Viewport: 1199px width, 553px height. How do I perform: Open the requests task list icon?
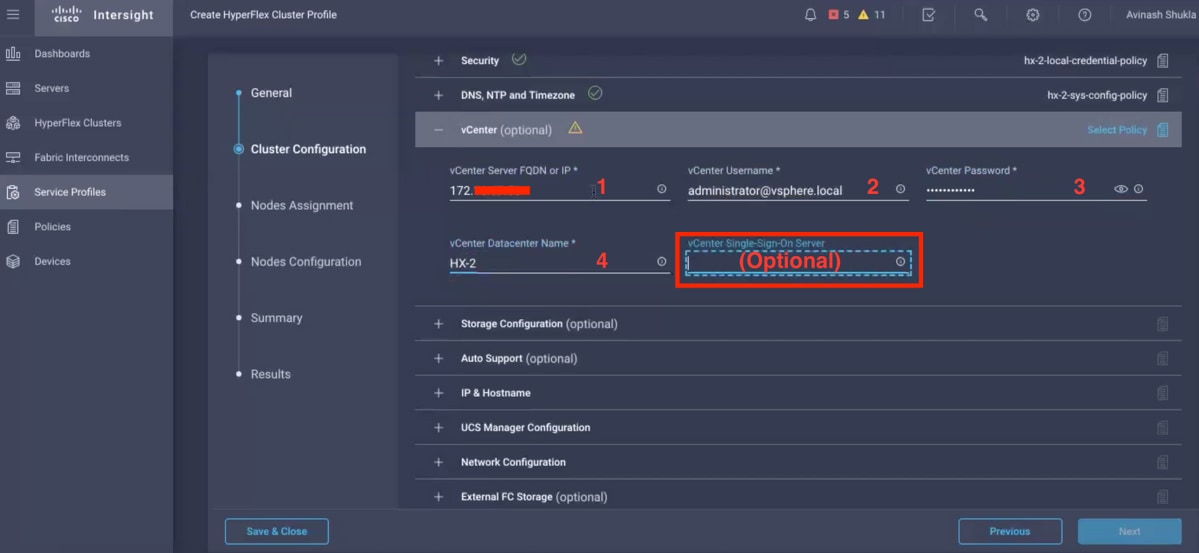(928, 15)
